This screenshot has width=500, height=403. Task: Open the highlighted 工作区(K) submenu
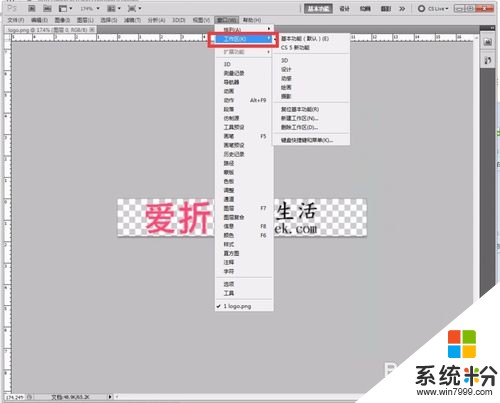[x=243, y=39]
